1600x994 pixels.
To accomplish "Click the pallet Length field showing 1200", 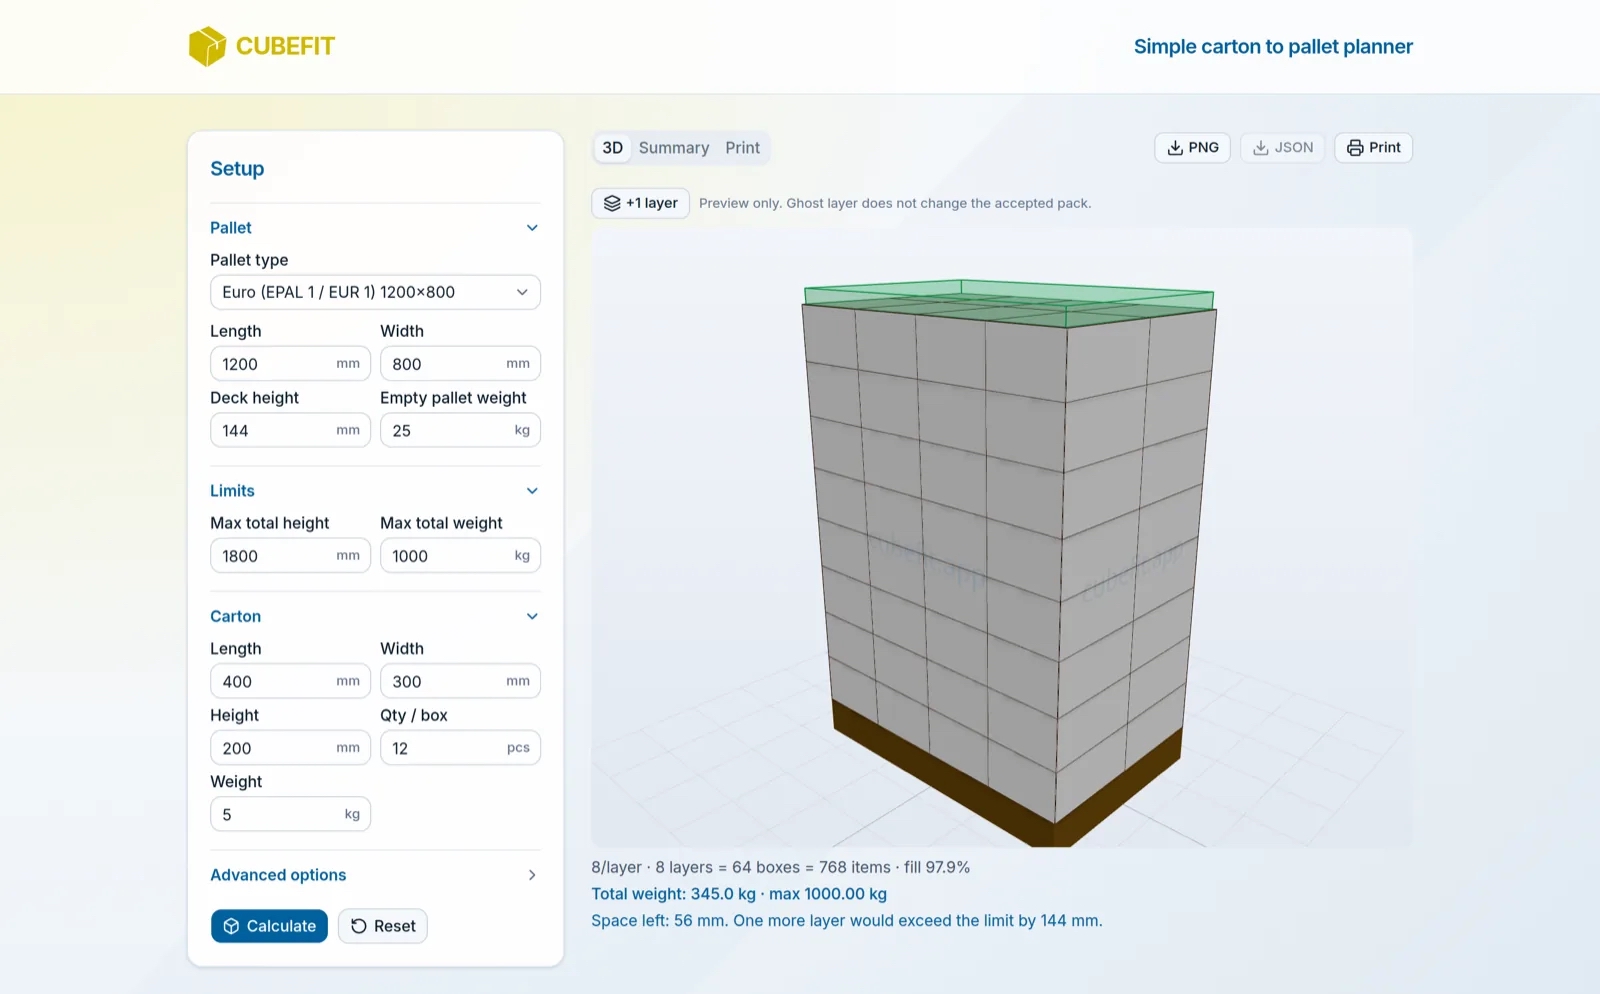I will pyautogui.click(x=290, y=364).
